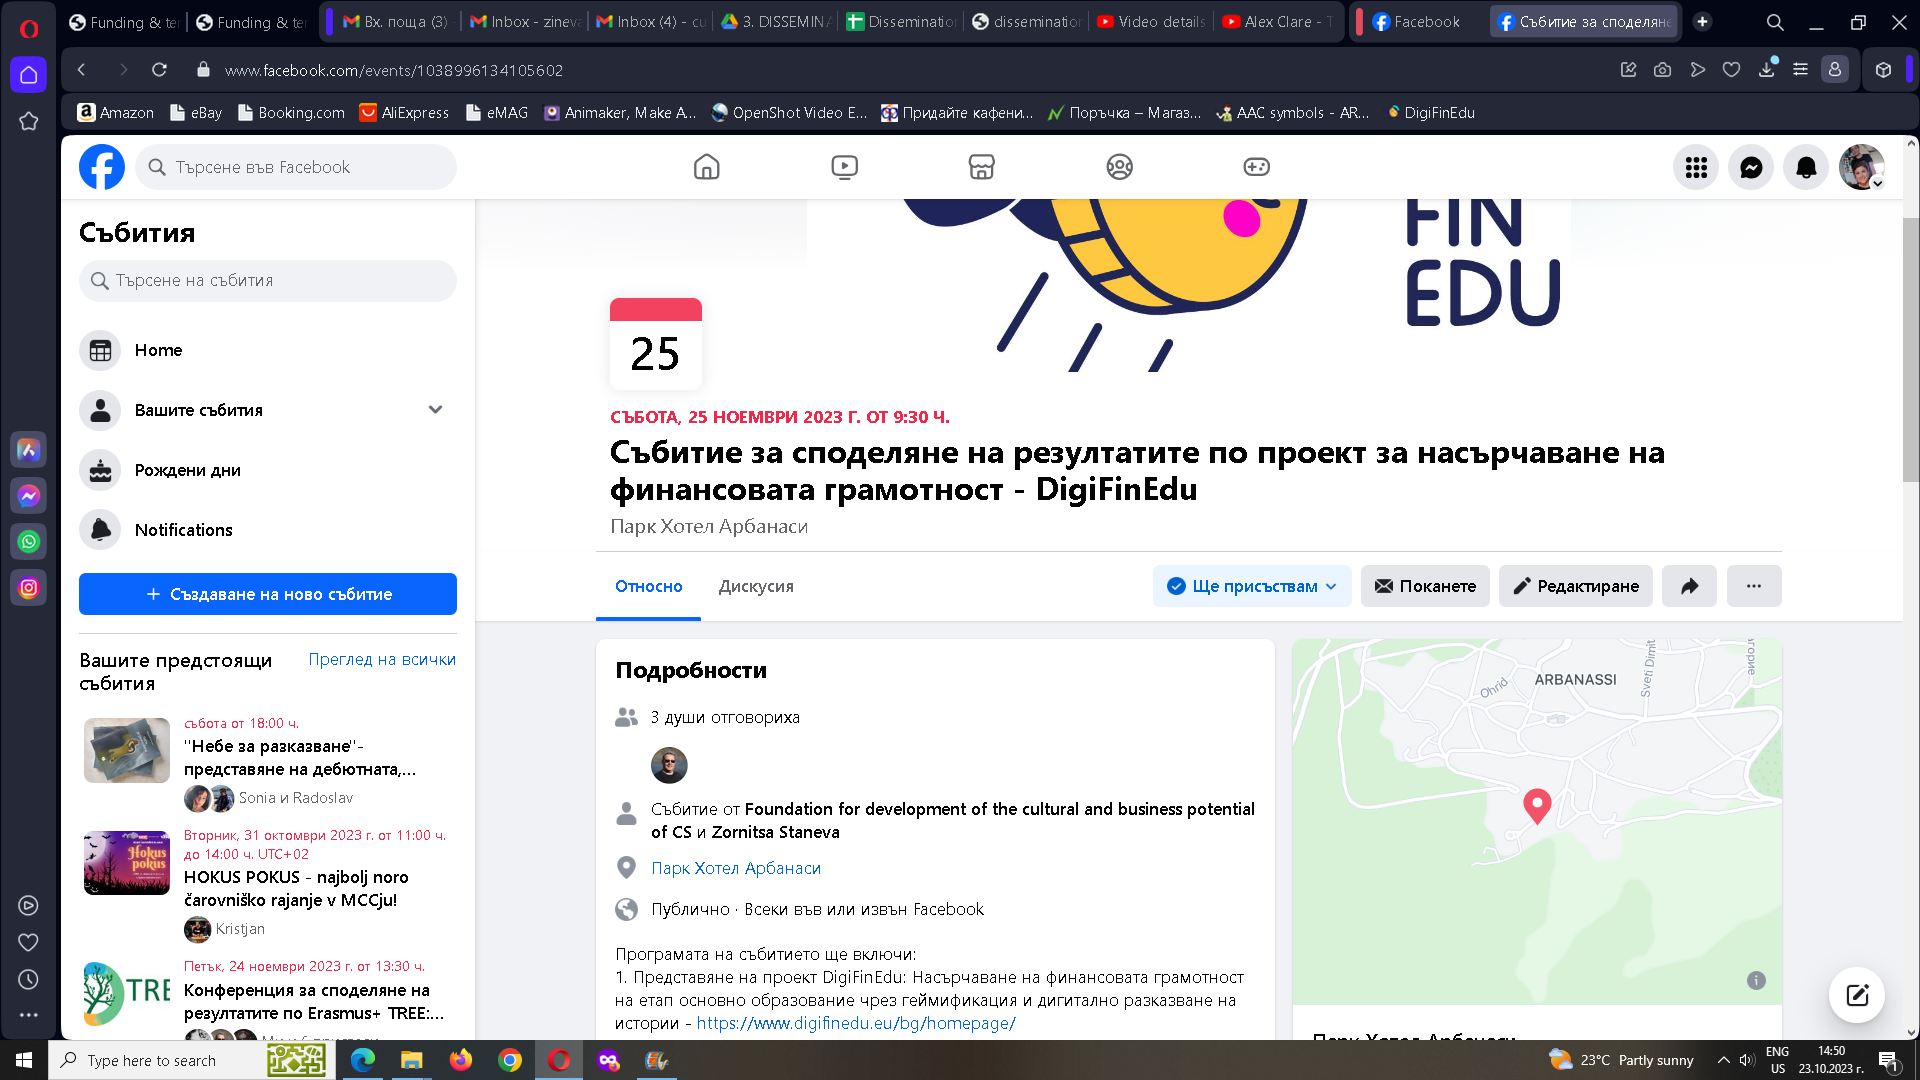This screenshot has width=1920, height=1080.
Task: Open the Gaming icon in top navigation
Action: click(x=1257, y=167)
